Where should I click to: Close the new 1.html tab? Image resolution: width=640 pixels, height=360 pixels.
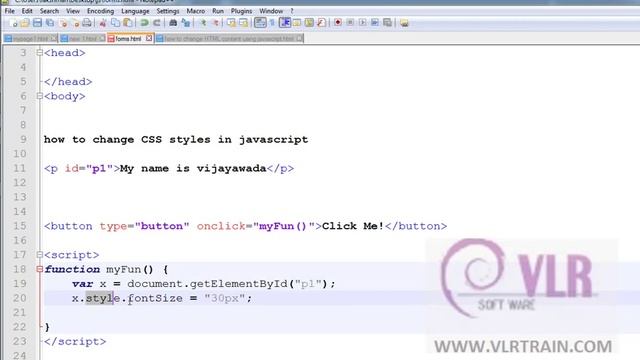102,38
